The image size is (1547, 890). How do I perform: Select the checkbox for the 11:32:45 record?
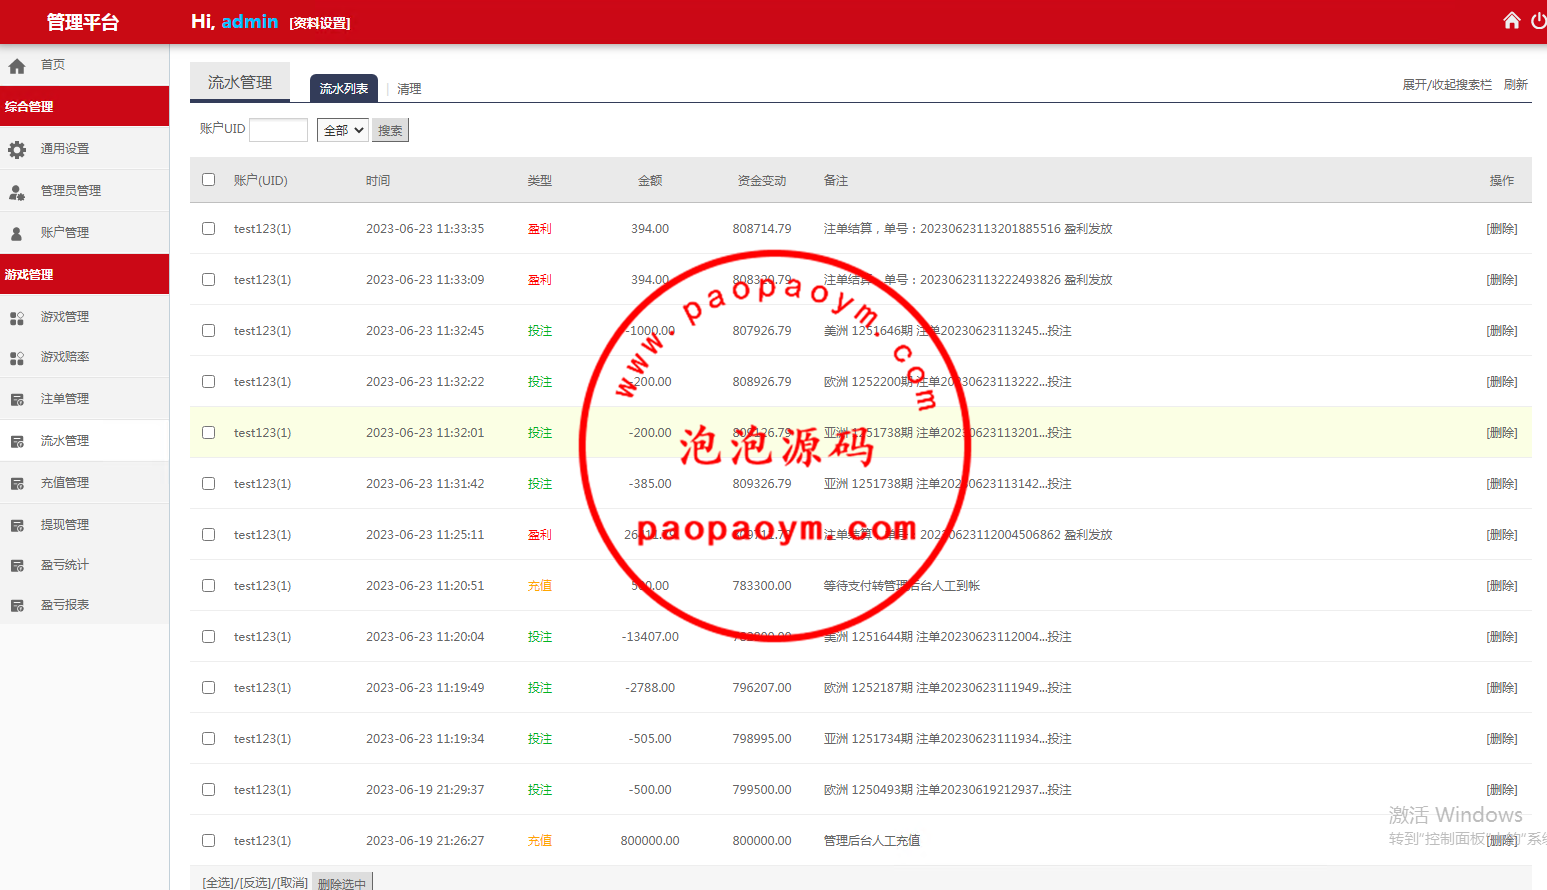click(208, 330)
